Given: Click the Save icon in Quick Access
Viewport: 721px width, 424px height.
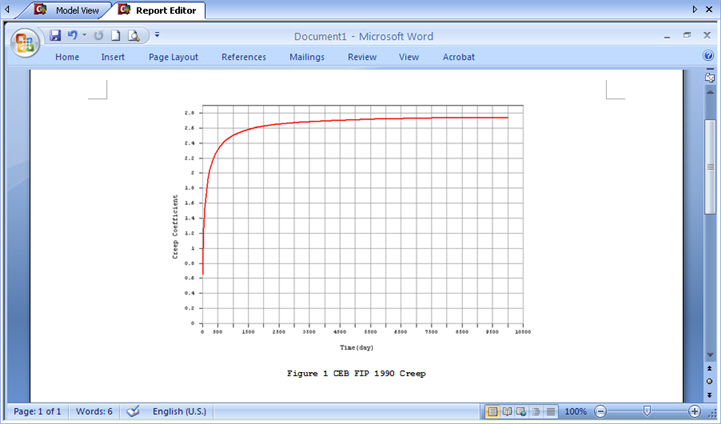Looking at the screenshot, I should pyautogui.click(x=55, y=35).
